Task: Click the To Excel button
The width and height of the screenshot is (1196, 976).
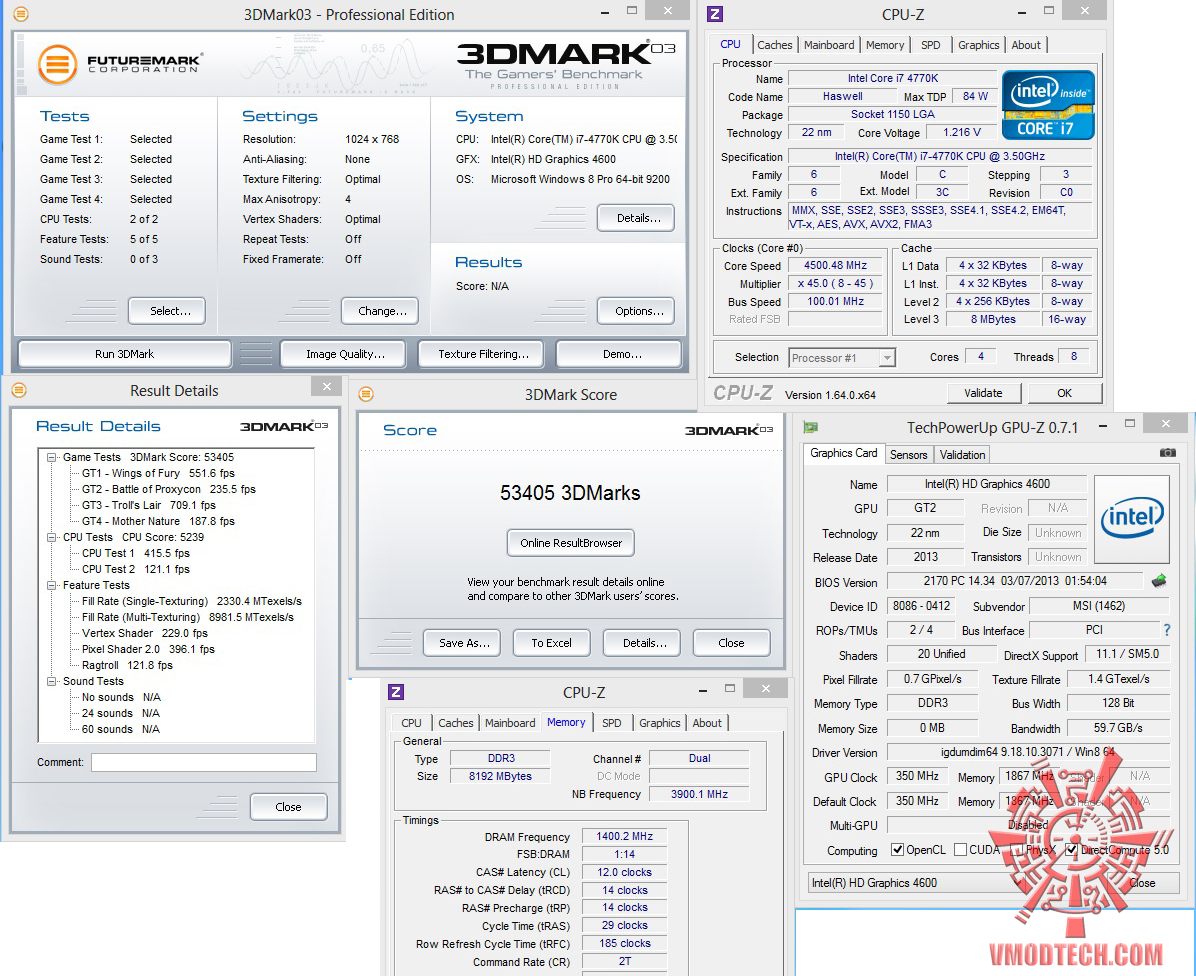Action: click(x=551, y=643)
